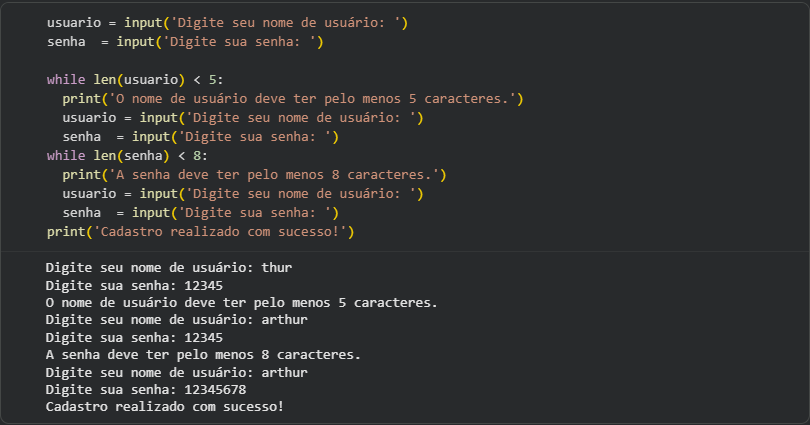
Task: Click 'len' in the senha while loop
Action: 106,155
